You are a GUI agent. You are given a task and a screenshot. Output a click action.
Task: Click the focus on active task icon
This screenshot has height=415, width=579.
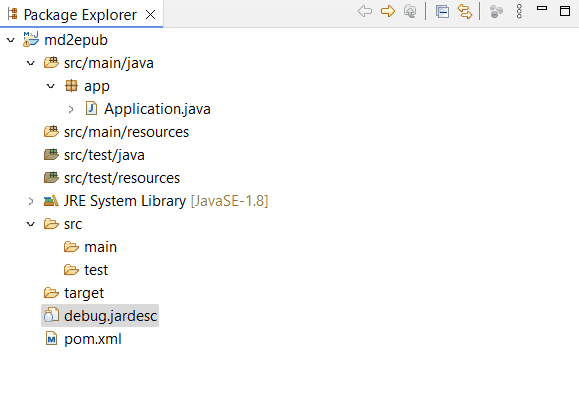[x=496, y=11]
